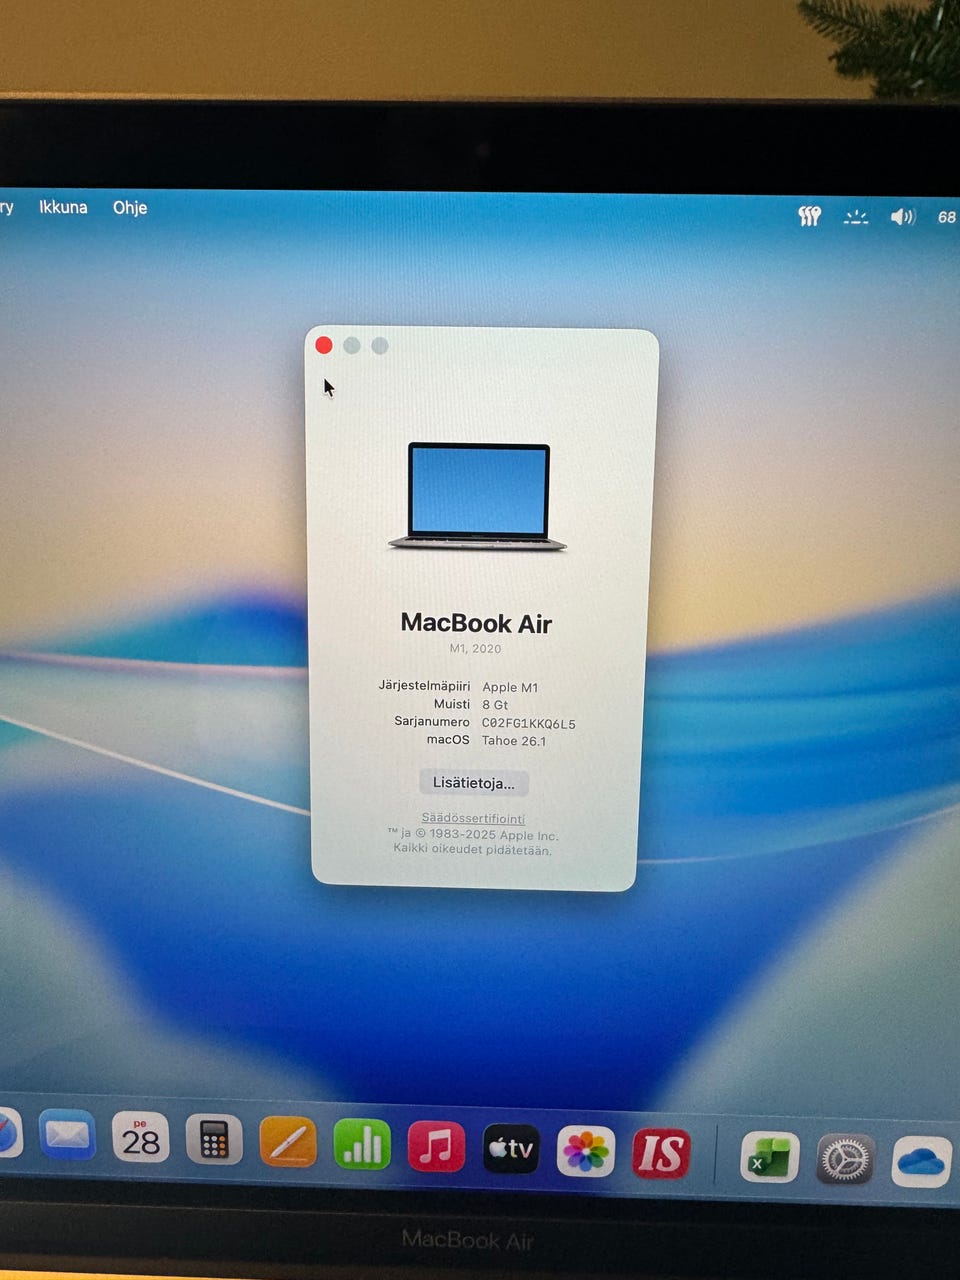
Task: Click the keyboard brightness menu bar icon
Action: click(856, 217)
